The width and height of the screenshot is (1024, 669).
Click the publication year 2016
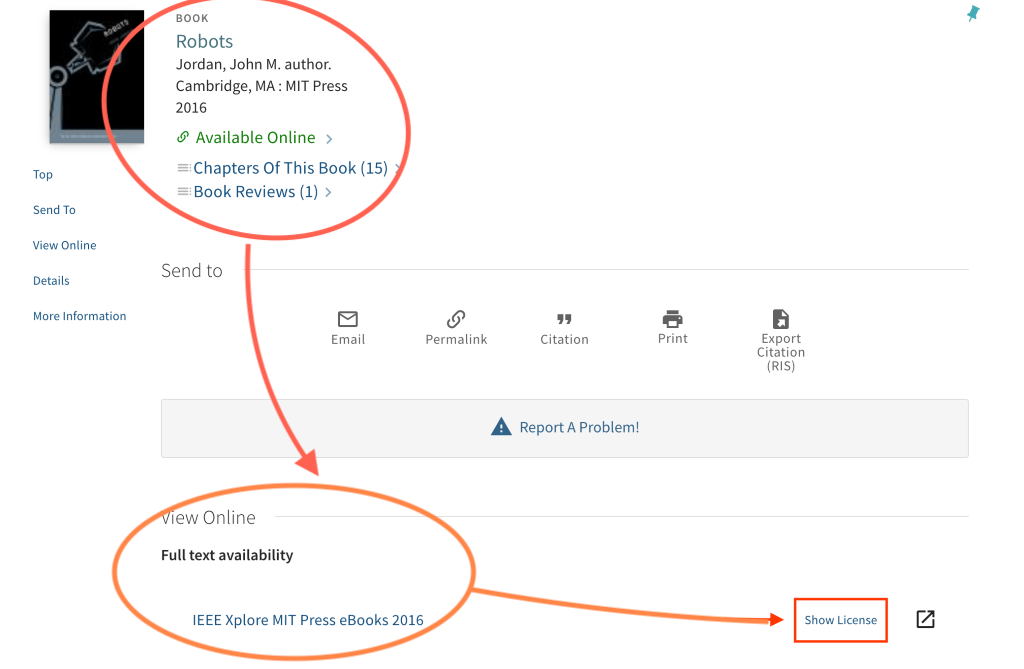tap(191, 107)
